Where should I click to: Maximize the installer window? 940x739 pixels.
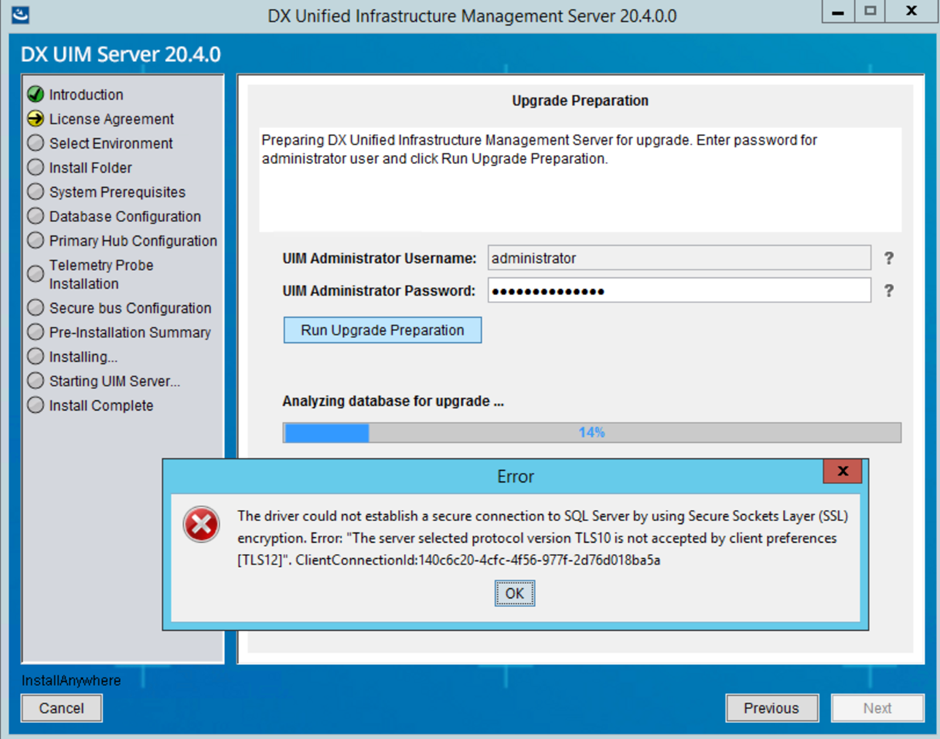870,11
